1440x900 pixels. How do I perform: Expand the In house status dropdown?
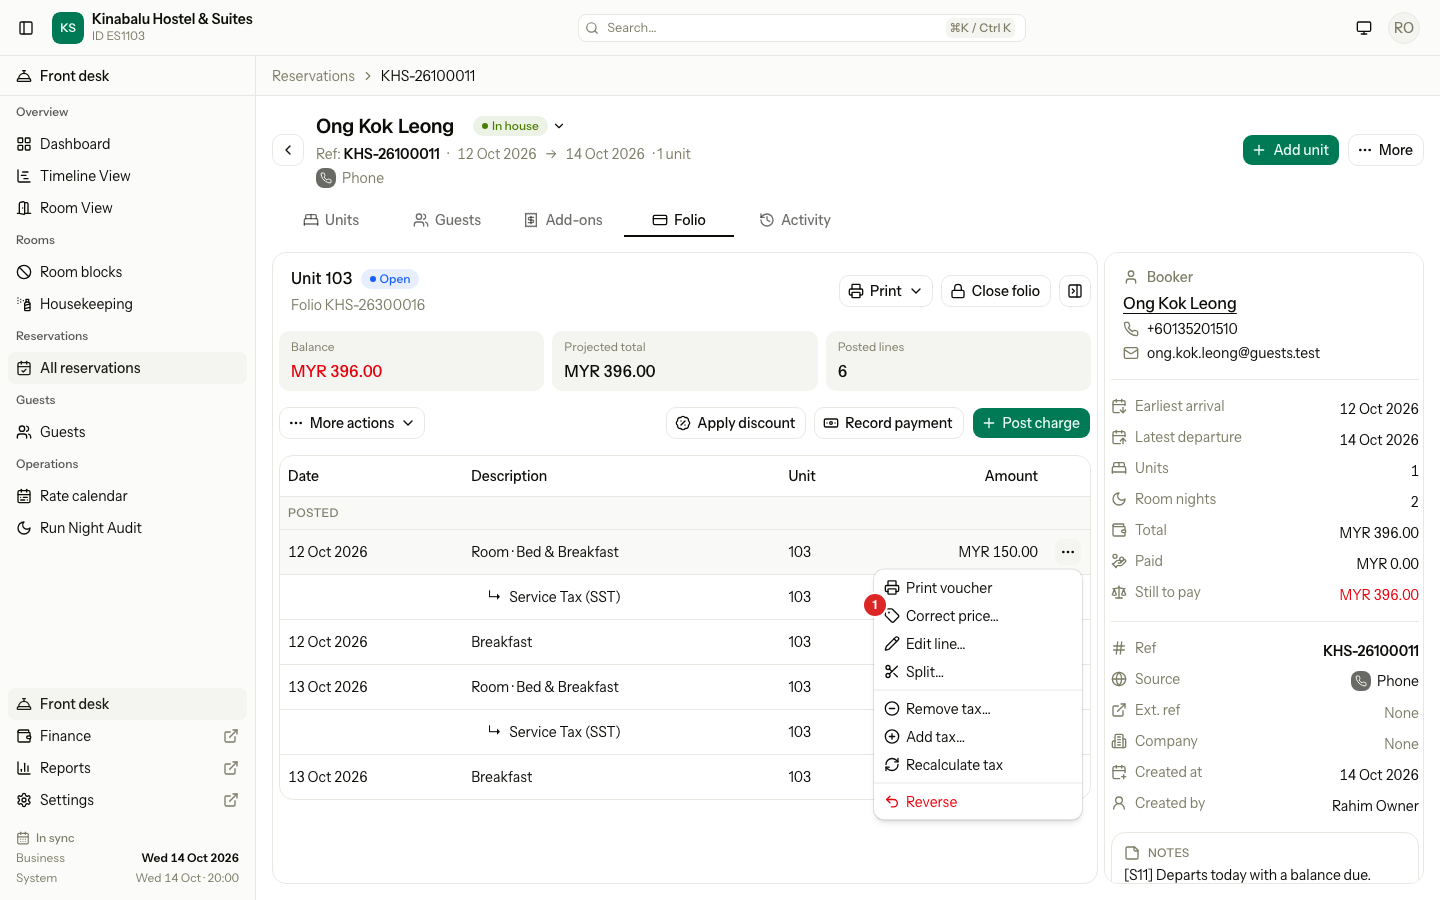[559, 126]
